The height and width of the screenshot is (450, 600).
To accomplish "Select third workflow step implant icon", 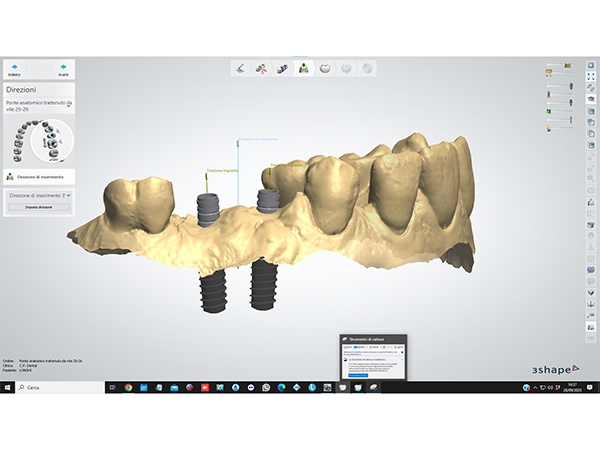I will (283, 68).
